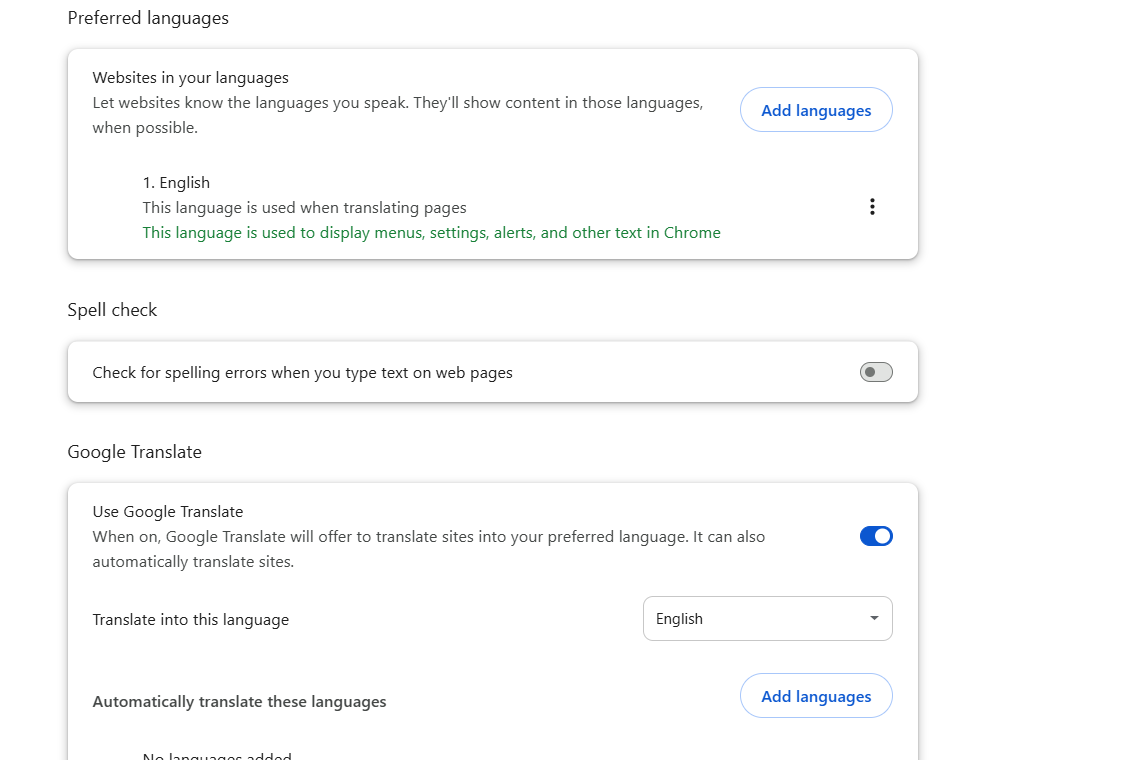Click Add languages beside Websites in your languages
Viewport: 1124px width, 760px height.
tap(816, 110)
